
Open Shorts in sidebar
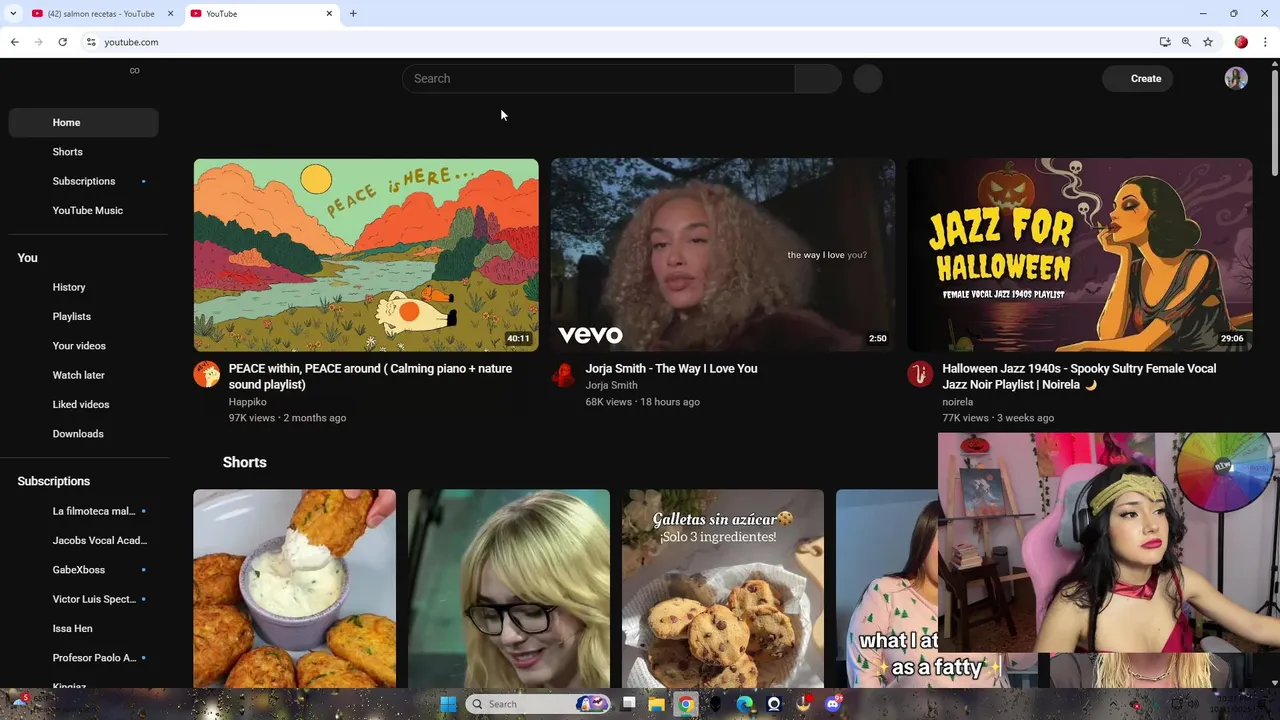pos(83,152)
